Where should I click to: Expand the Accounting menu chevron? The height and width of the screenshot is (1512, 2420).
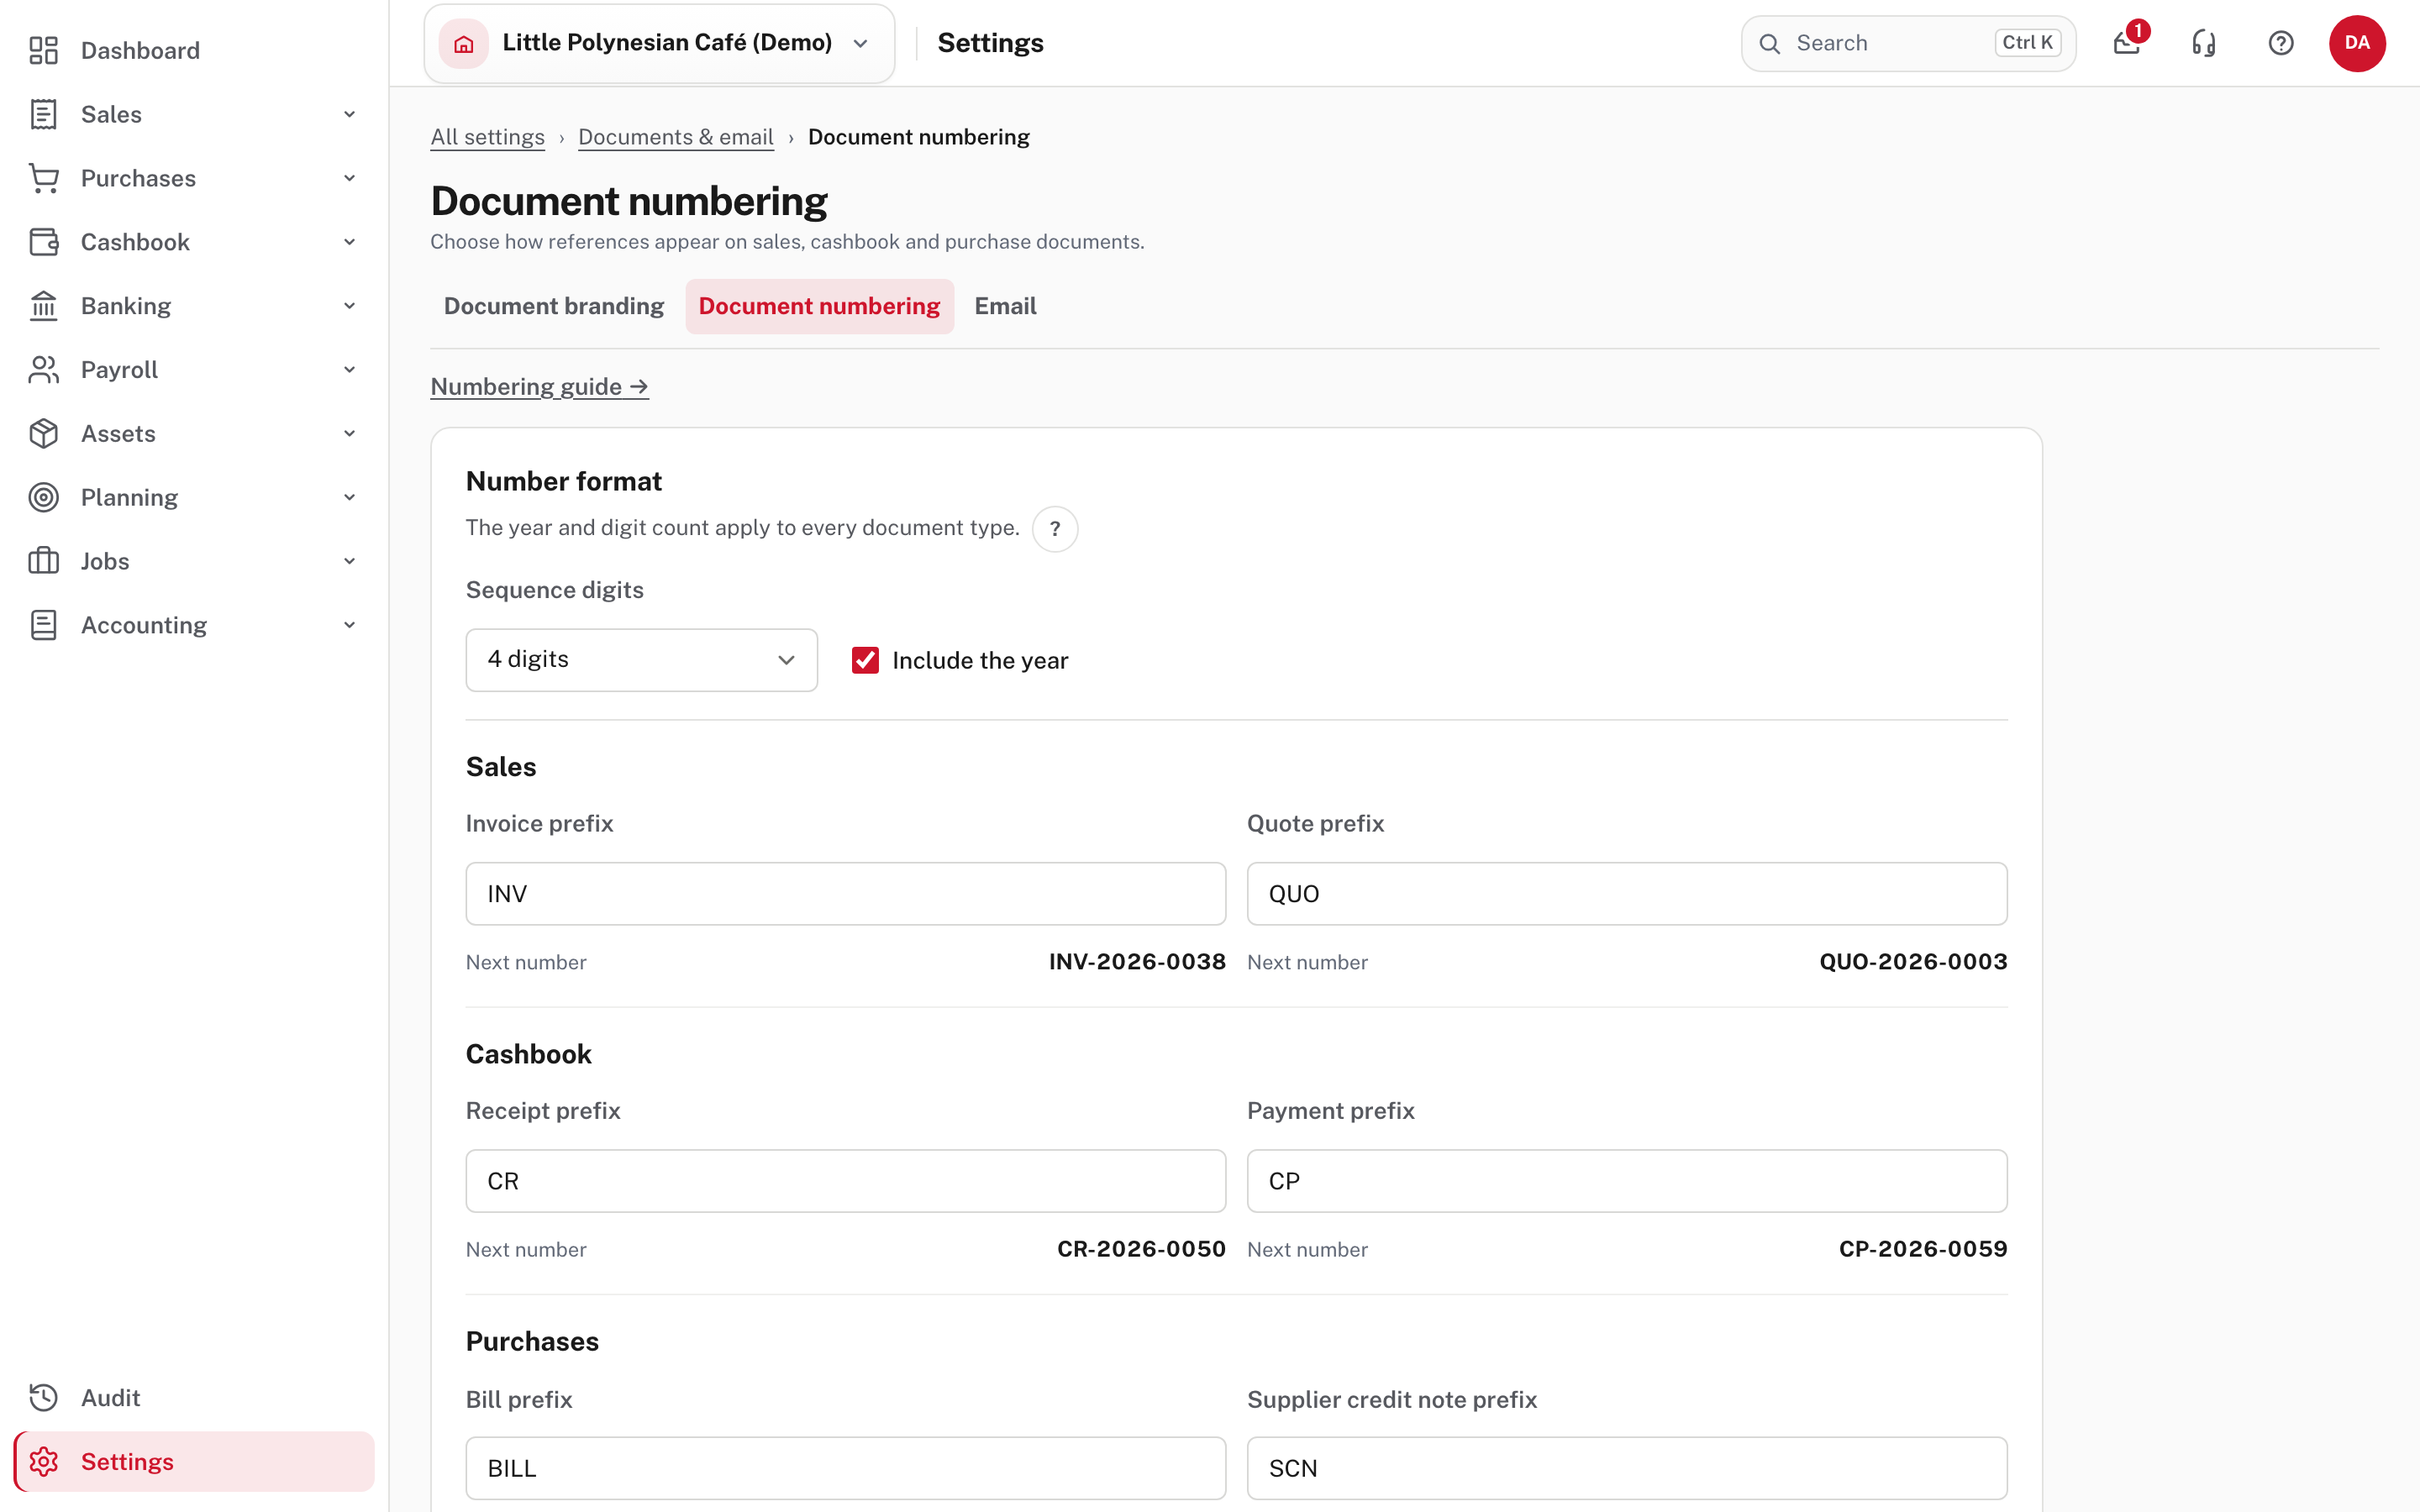(x=349, y=625)
